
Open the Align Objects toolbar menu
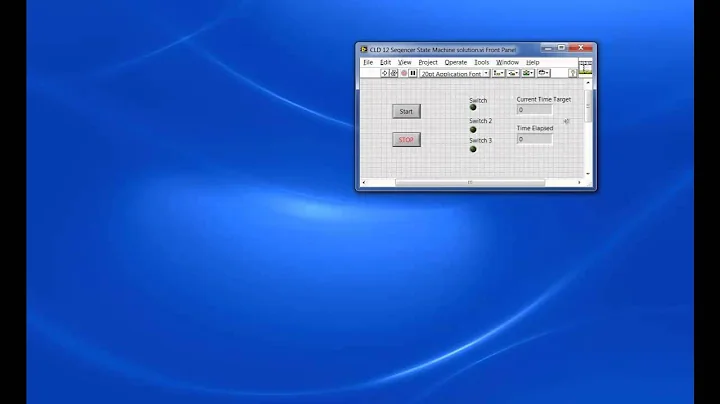pyautogui.click(x=498, y=73)
